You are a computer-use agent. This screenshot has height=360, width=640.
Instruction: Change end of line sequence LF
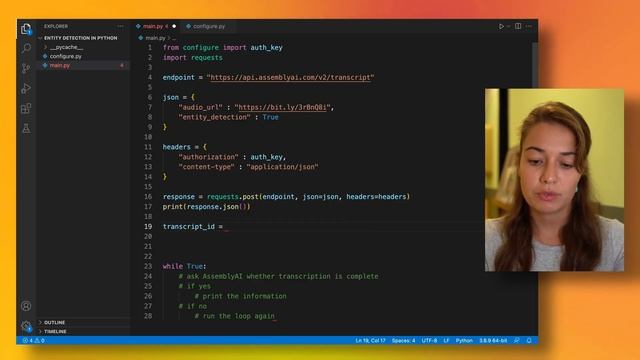[447, 340]
